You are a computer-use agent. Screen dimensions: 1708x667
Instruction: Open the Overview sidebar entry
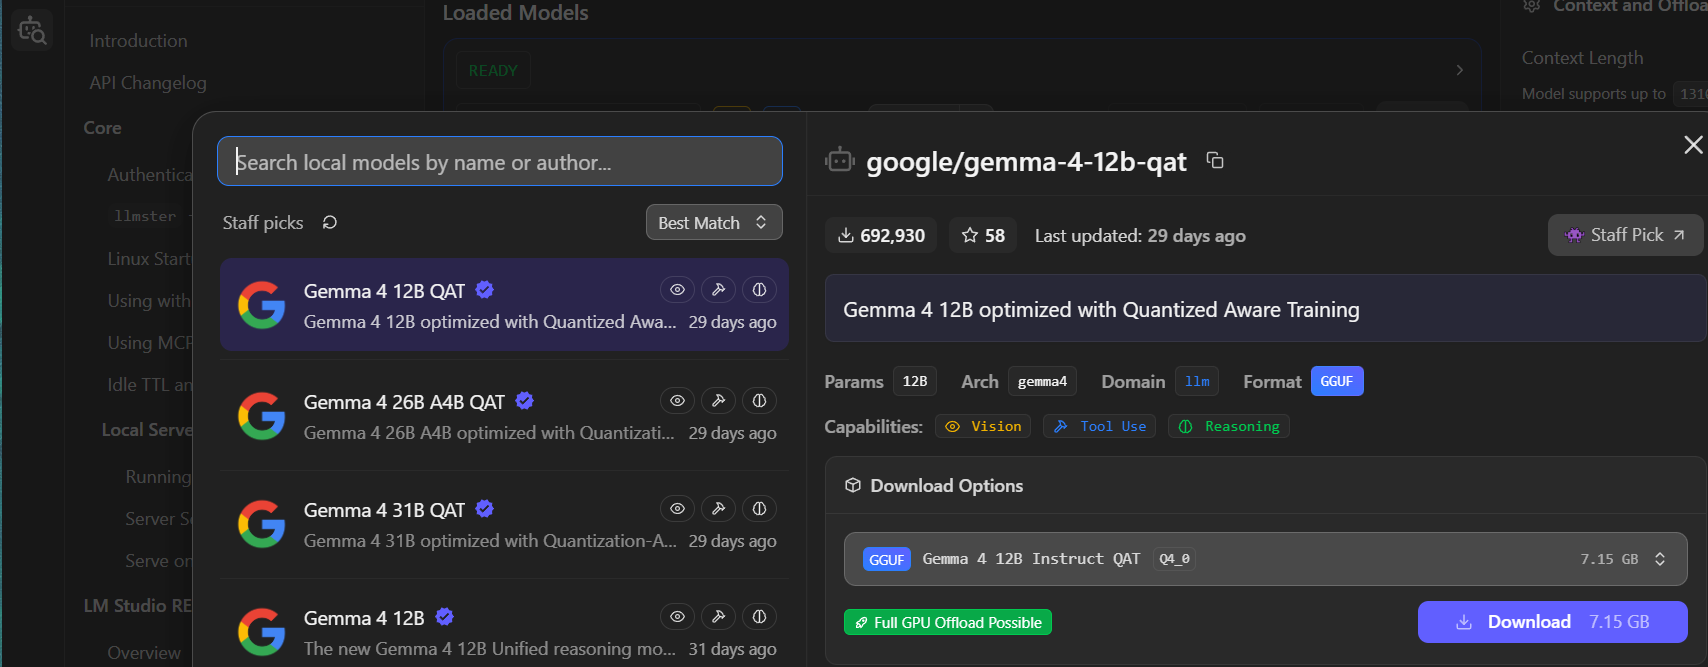click(x=144, y=653)
